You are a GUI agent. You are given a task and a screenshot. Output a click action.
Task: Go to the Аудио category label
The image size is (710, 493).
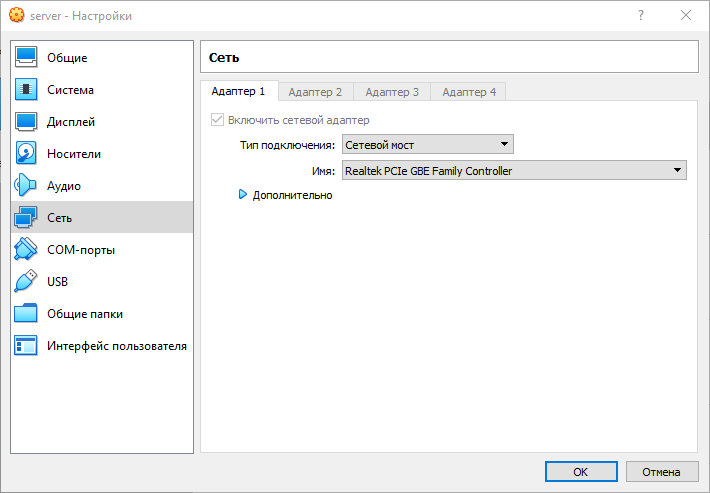pyautogui.click(x=64, y=186)
